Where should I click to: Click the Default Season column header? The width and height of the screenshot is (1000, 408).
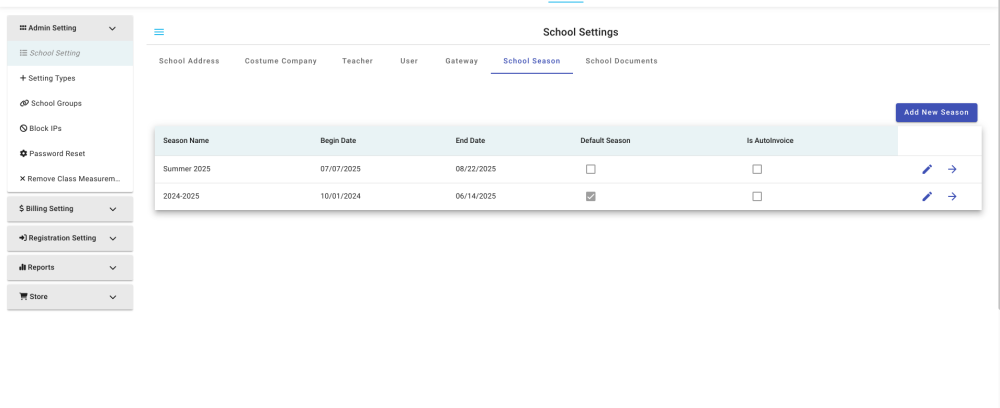pos(605,141)
